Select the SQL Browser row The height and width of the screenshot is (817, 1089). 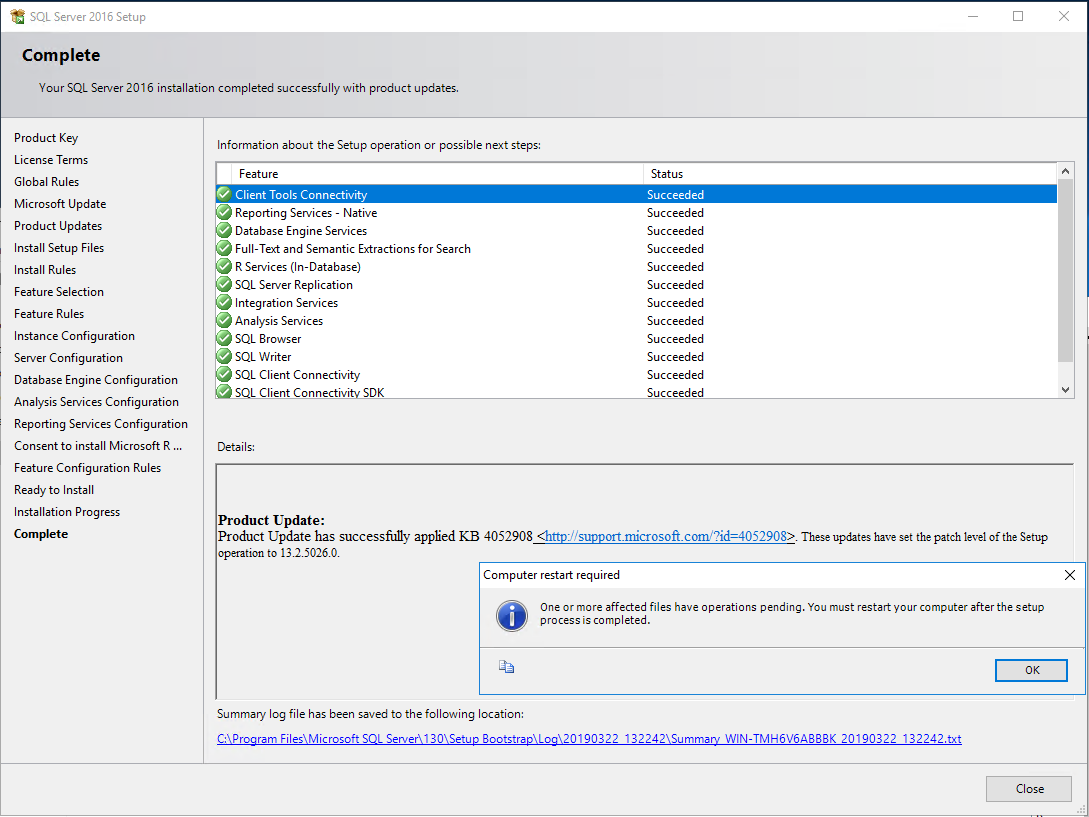tap(636, 339)
